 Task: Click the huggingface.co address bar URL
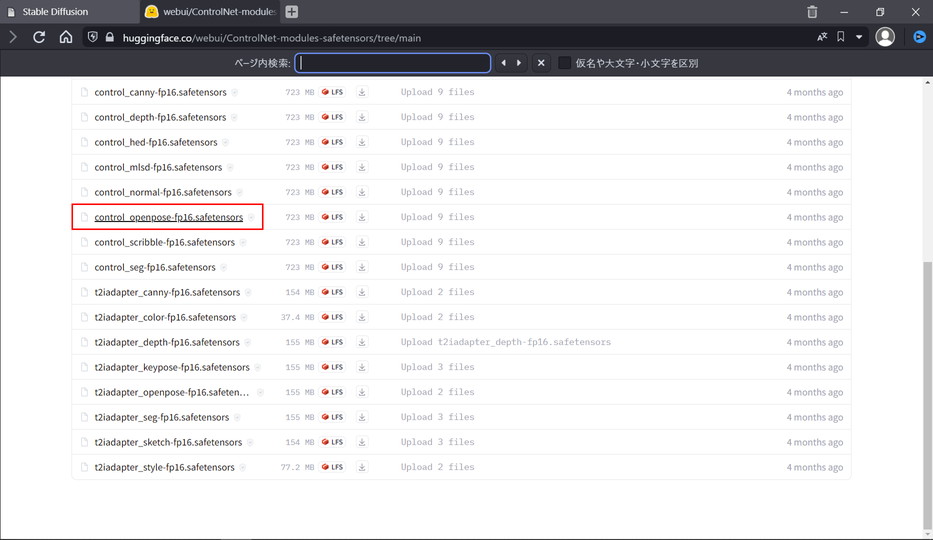coord(272,37)
